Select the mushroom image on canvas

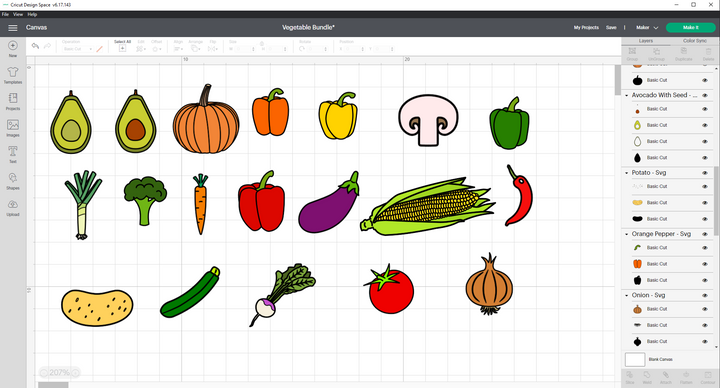pyautogui.click(x=428, y=120)
